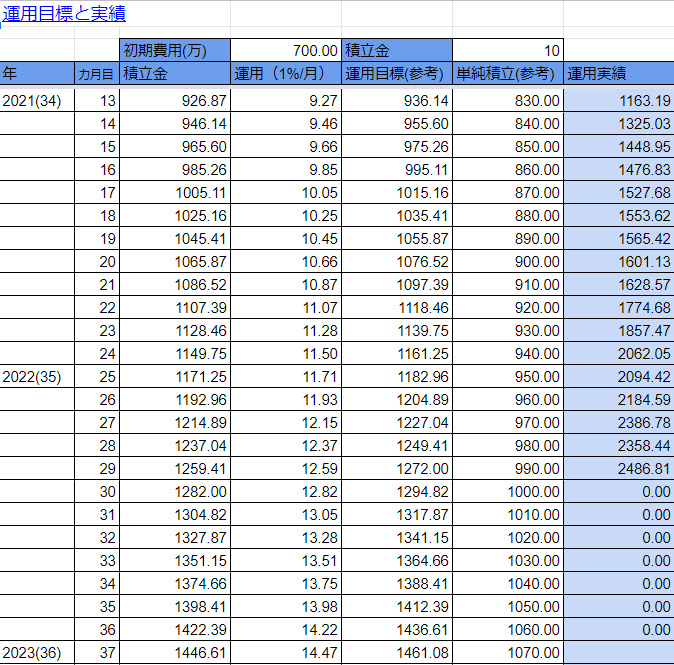The image size is (674, 665).
Task: Select the 運用目標(参考) header cell
Action: coord(397,73)
